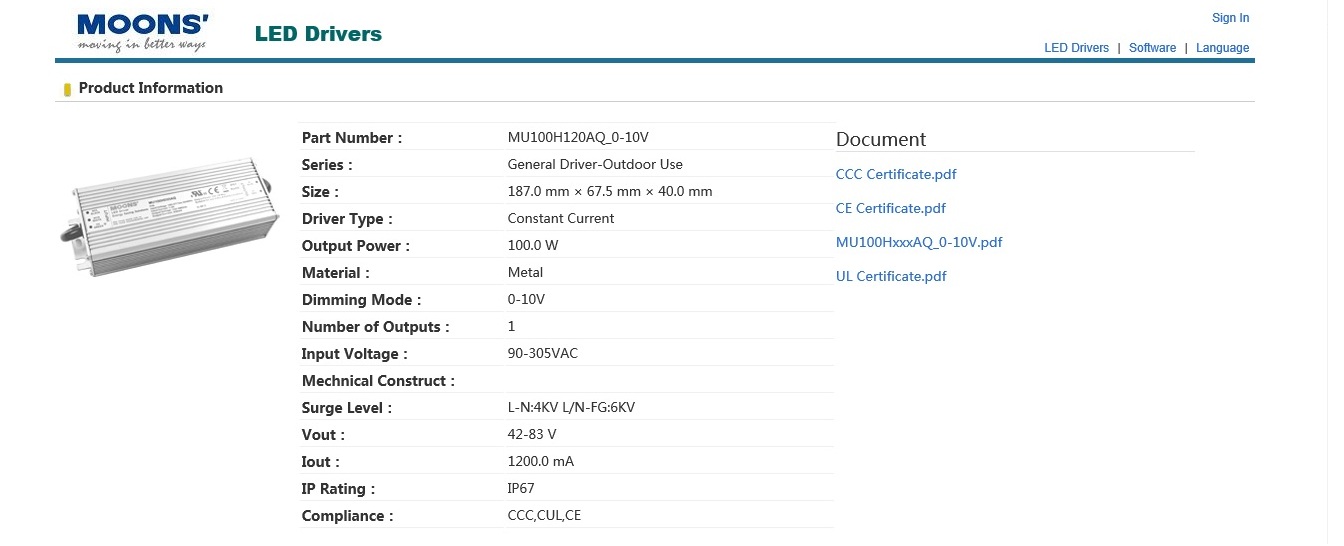Click the IP67 rating value

pyautogui.click(x=522, y=489)
